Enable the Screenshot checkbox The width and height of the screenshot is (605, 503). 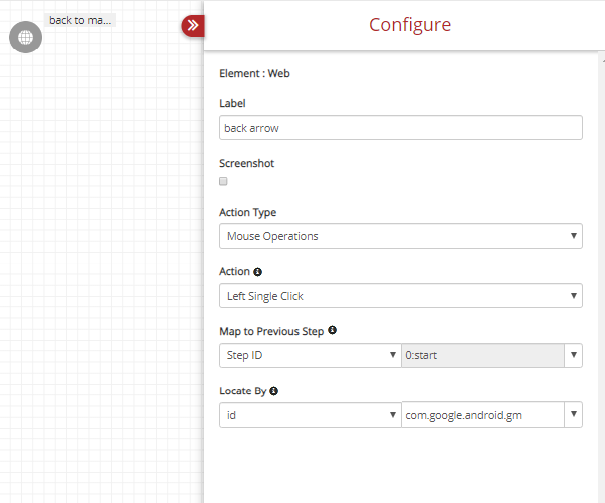click(223, 181)
